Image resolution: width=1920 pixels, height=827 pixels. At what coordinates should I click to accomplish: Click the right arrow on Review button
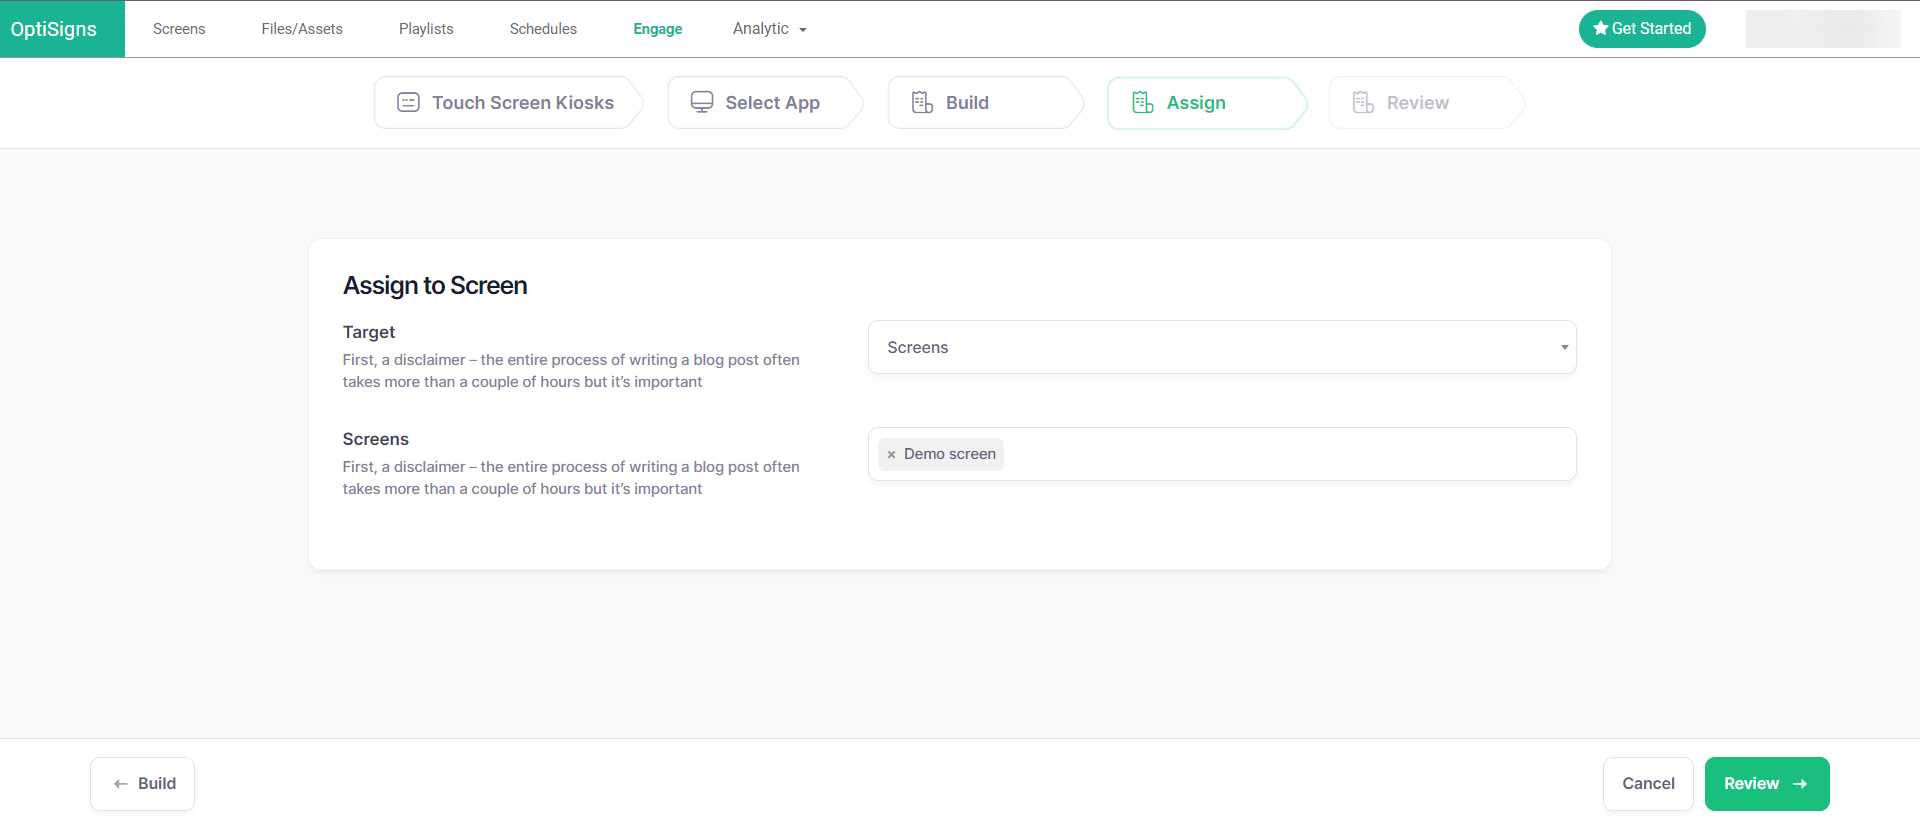(1800, 784)
